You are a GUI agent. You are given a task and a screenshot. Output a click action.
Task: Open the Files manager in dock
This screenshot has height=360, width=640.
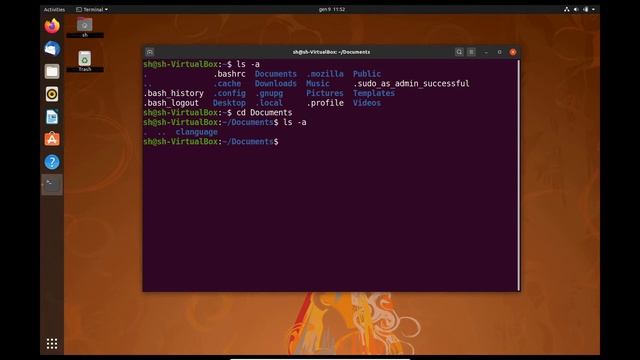(52, 71)
